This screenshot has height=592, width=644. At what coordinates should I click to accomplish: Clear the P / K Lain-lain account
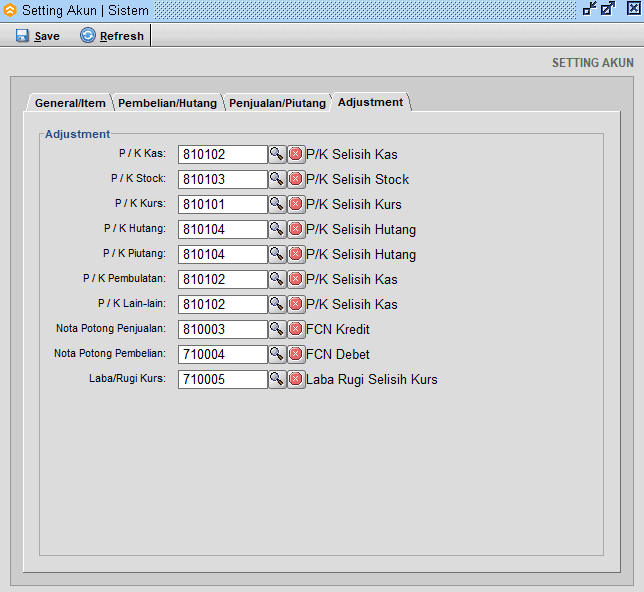(x=296, y=304)
